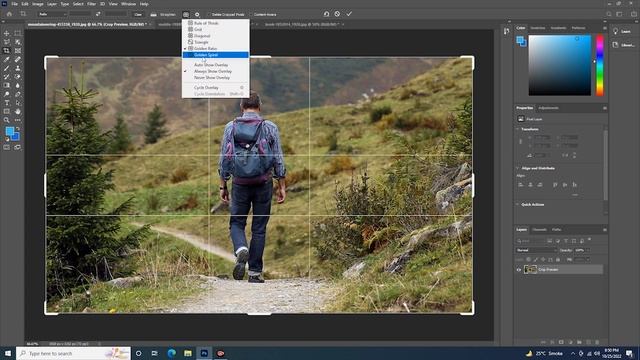Select the Lasso tool

coord(7,42)
